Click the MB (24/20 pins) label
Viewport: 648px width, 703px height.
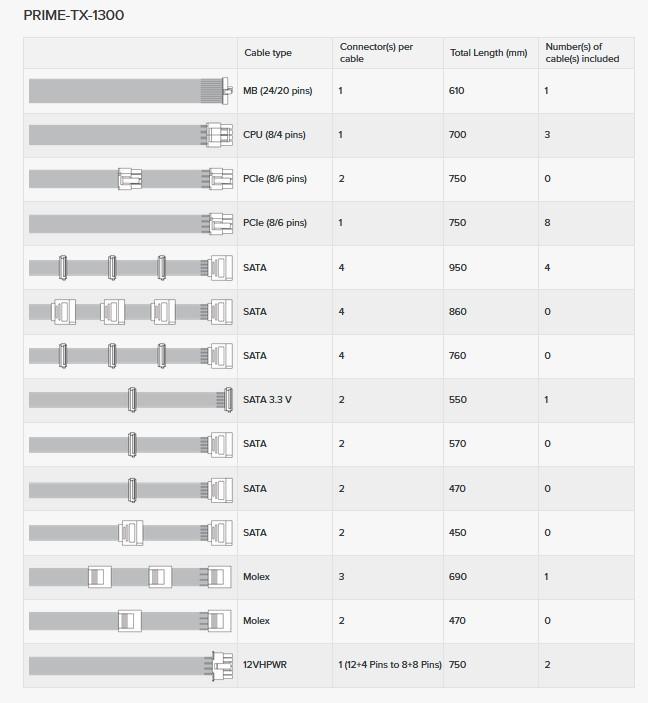277,91
